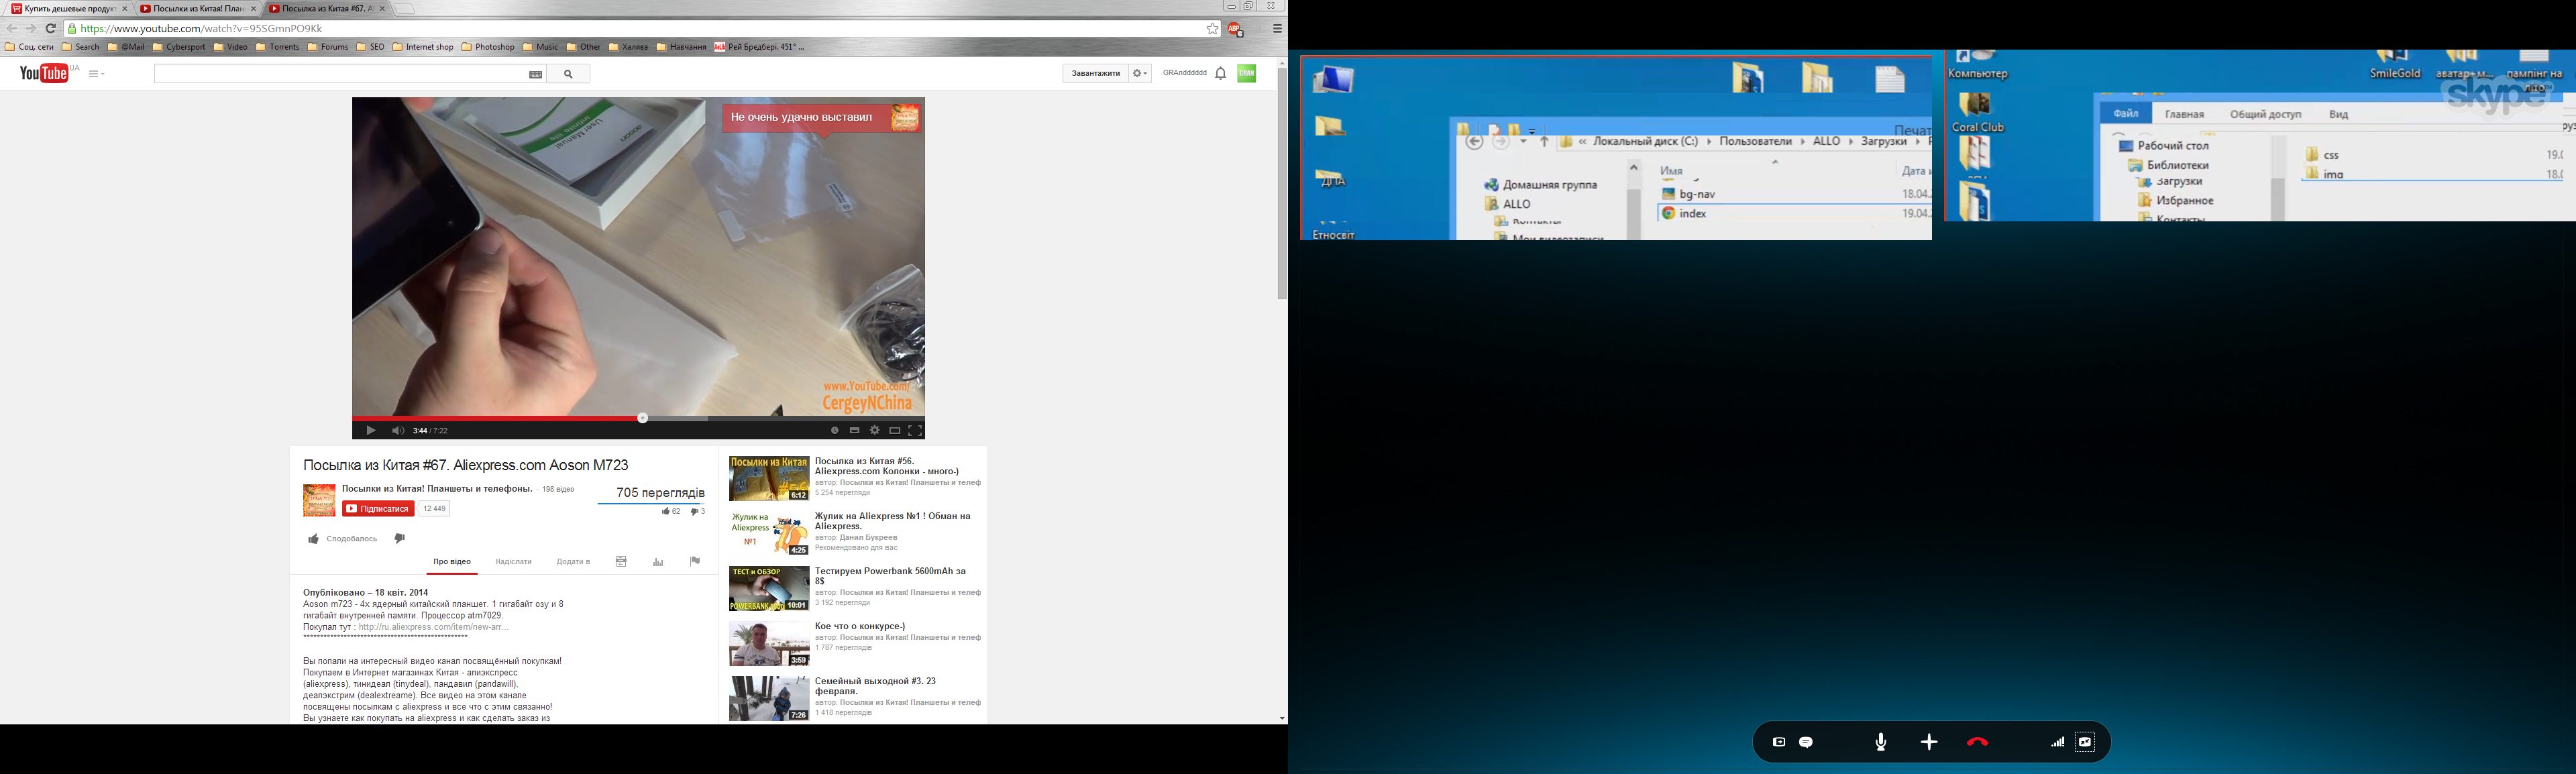Dislike the video with thumbs down
This screenshot has width=2576, height=774.
[399, 538]
